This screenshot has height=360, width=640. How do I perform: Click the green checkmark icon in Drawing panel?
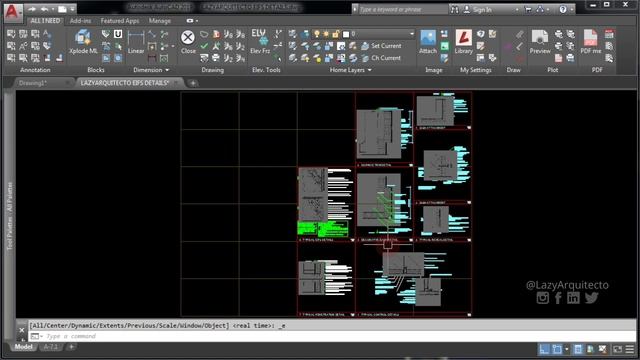point(204,46)
